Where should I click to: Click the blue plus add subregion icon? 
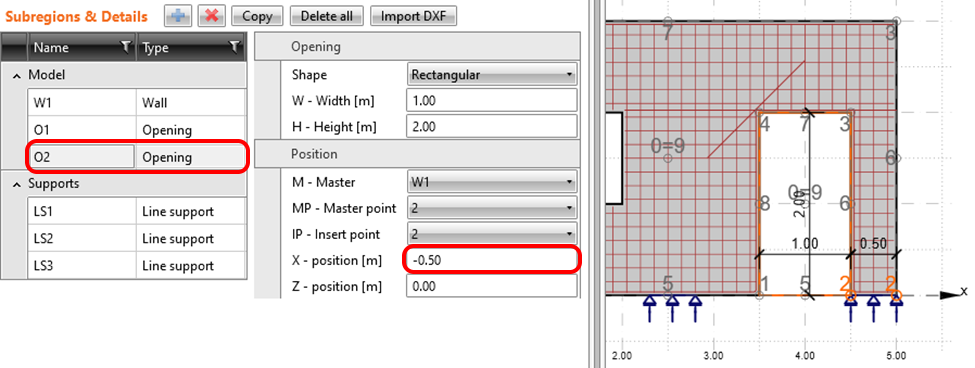[178, 16]
